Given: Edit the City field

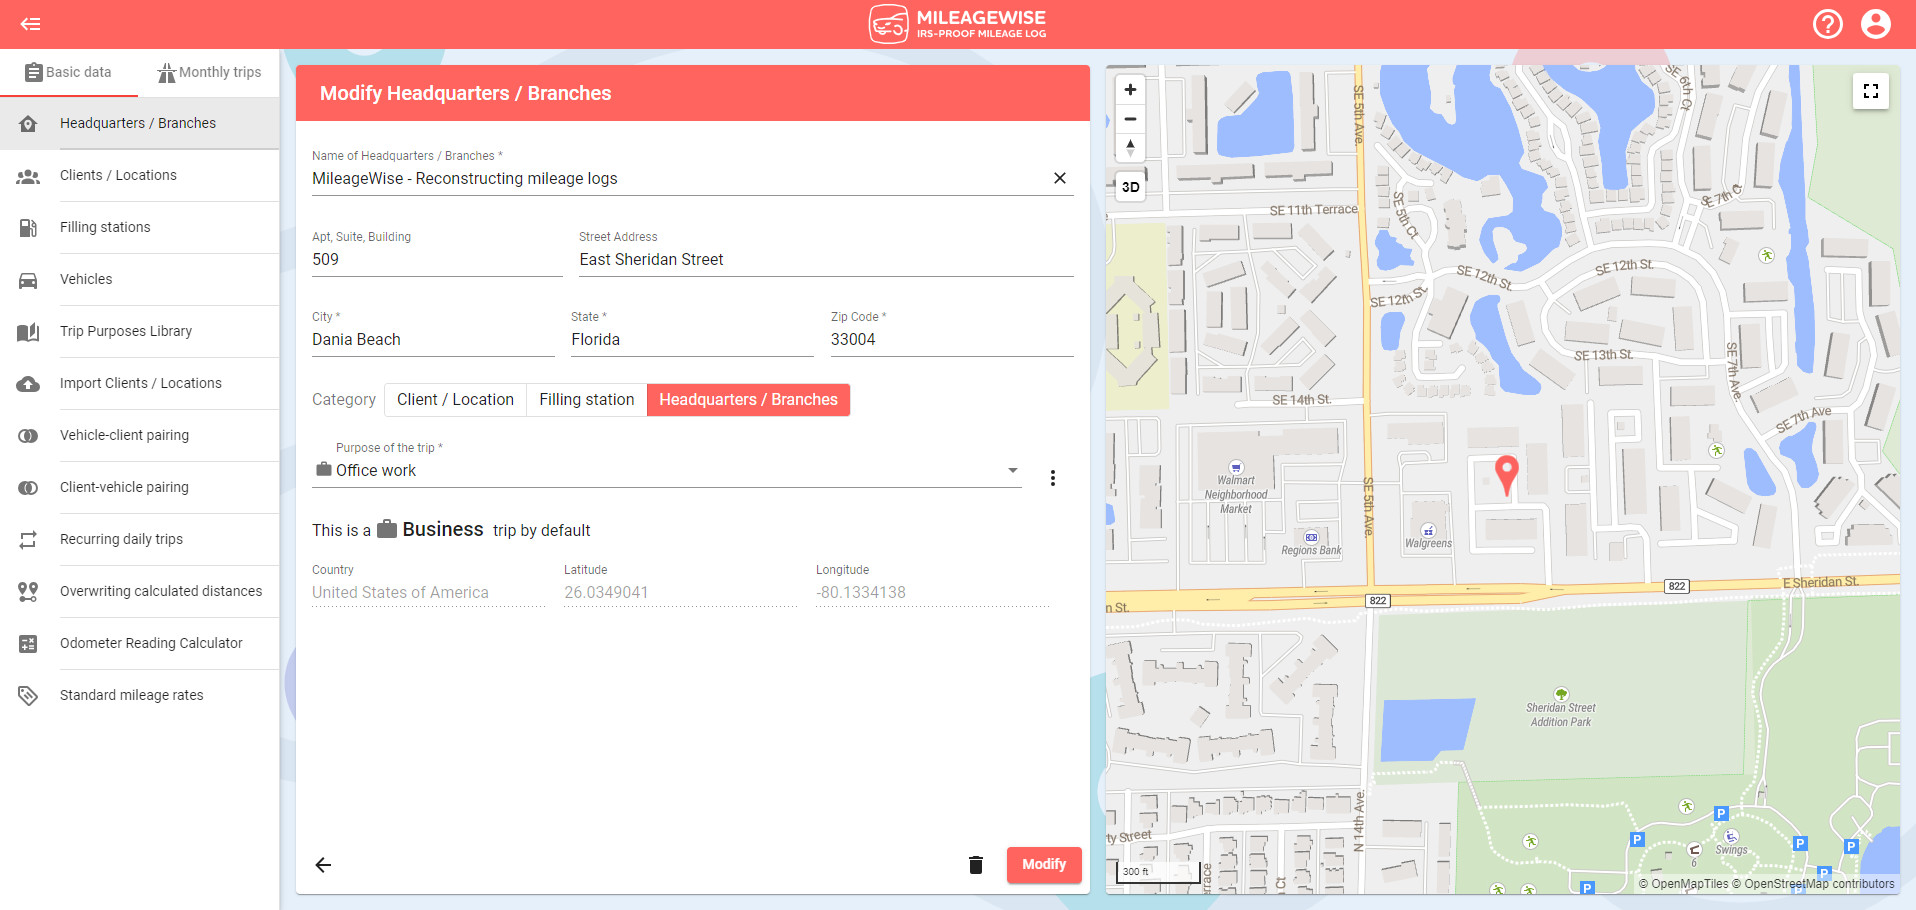Looking at the screenshot, I should (433, 340).
